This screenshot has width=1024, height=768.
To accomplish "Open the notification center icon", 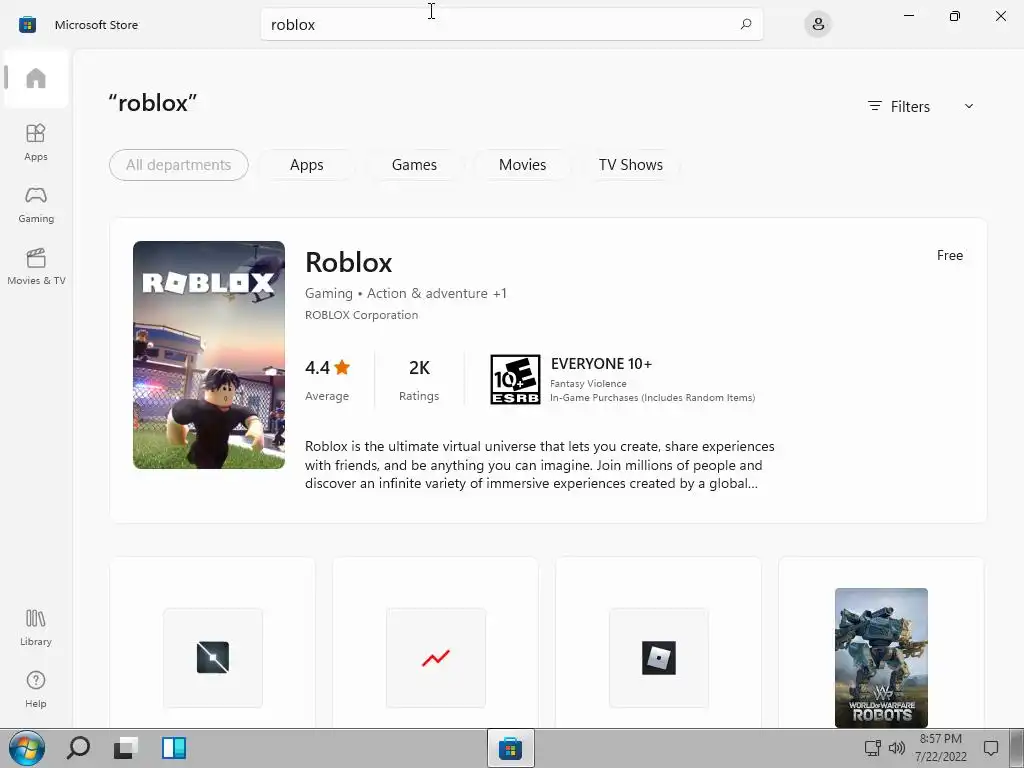I will [x=991, y=748].
